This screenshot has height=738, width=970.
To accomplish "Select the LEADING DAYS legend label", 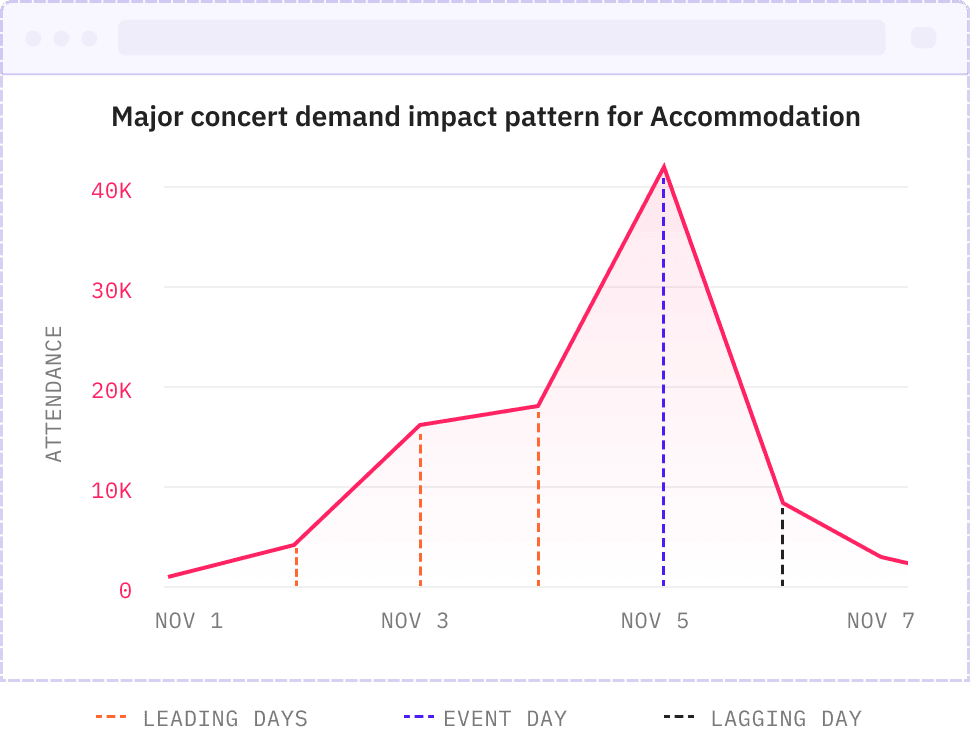I will [225, 718].
